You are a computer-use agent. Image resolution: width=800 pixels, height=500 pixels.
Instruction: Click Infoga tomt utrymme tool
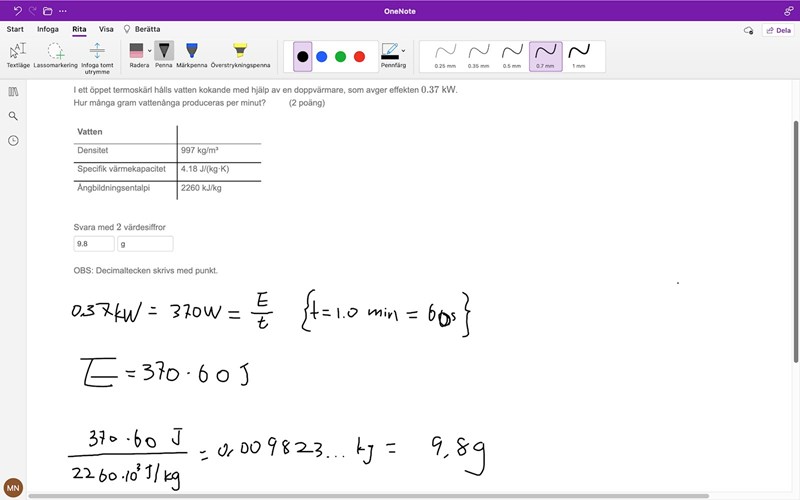coord(96,54)
